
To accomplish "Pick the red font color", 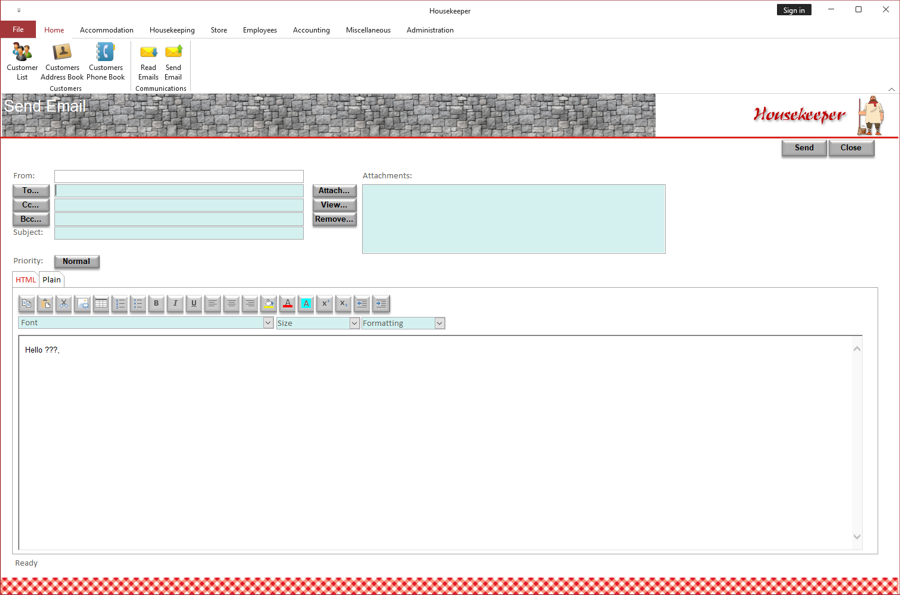I will pyautogui.click(x=288, y=304).
